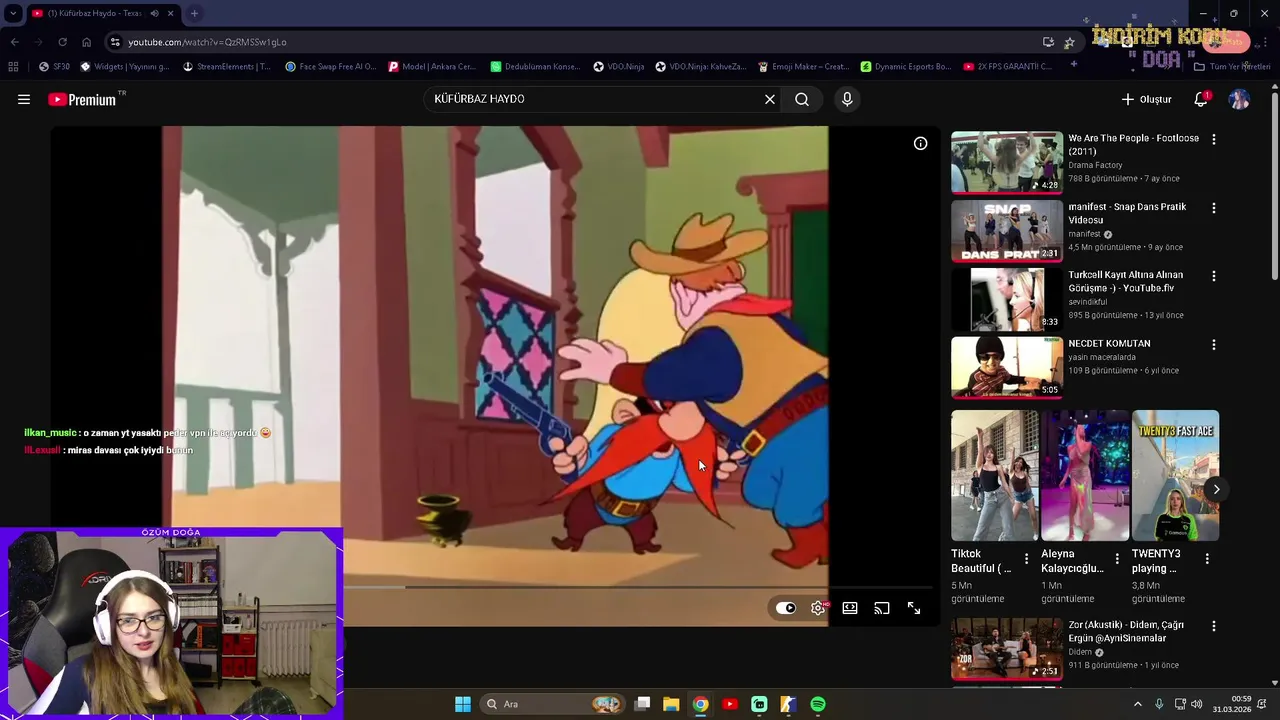Open a new browser tab
Screen dimensions: 1280x720
pos(194,13)
